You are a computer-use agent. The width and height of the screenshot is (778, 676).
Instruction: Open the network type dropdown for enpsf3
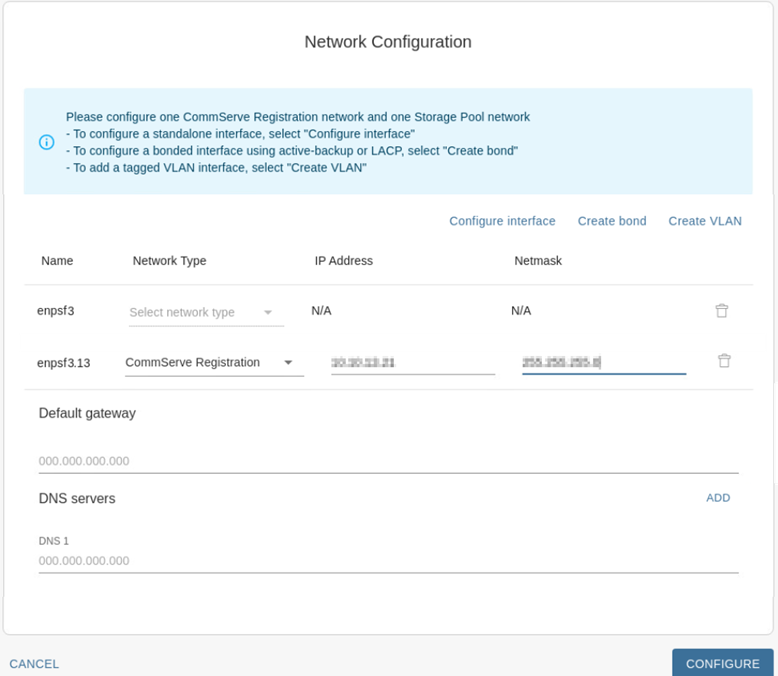206,312
